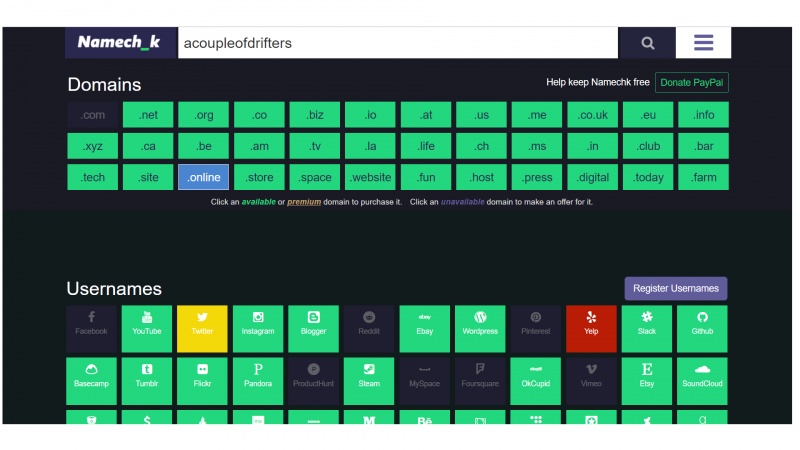Viewport: 800px width, 450px height.
Task: Select the Pandora username tile
Action: tap(258, 381)
